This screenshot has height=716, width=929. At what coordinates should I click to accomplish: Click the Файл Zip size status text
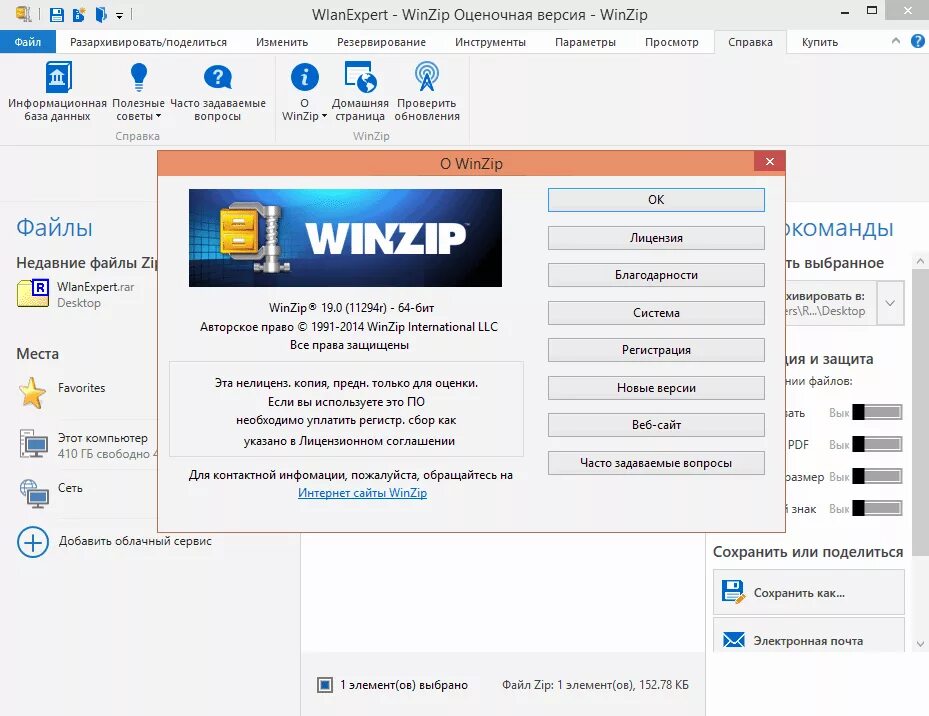(x=595, y=685)
